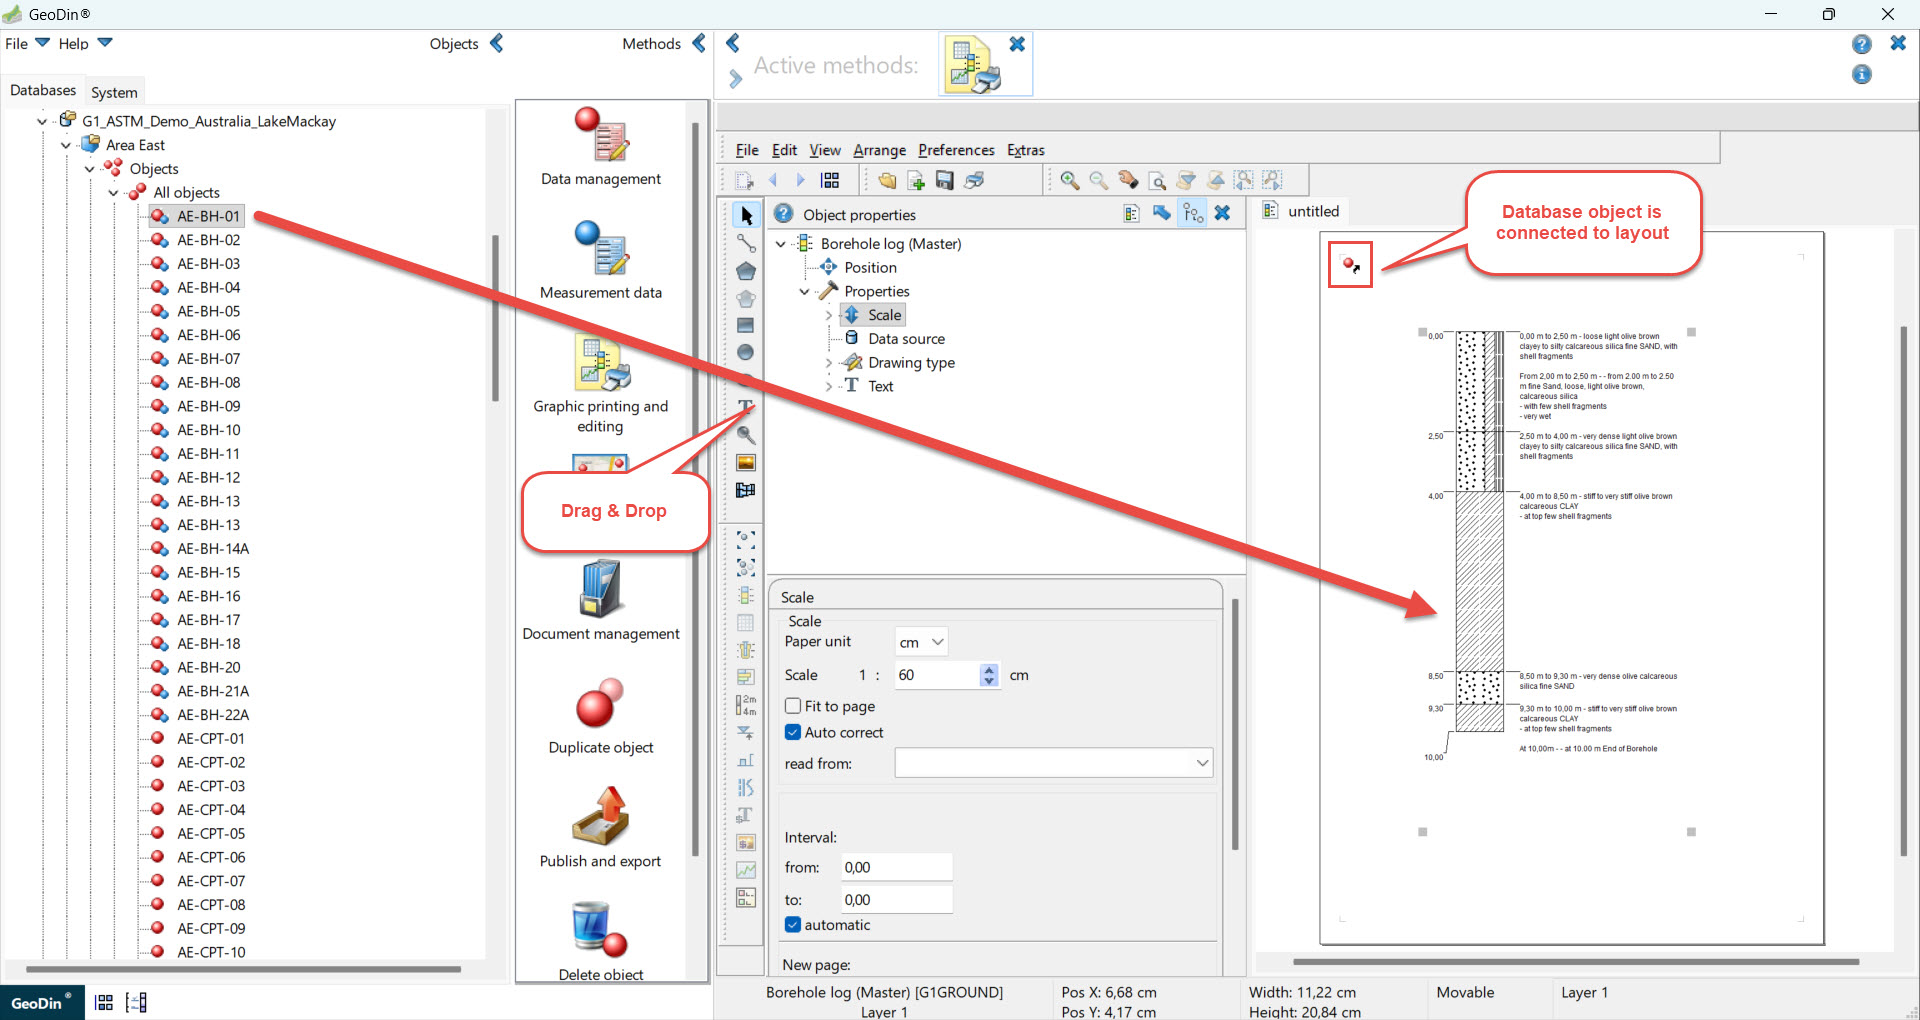Open the Arrange menu
The height and width of the screenshot is (1020, 1920).
coord(879,150)
